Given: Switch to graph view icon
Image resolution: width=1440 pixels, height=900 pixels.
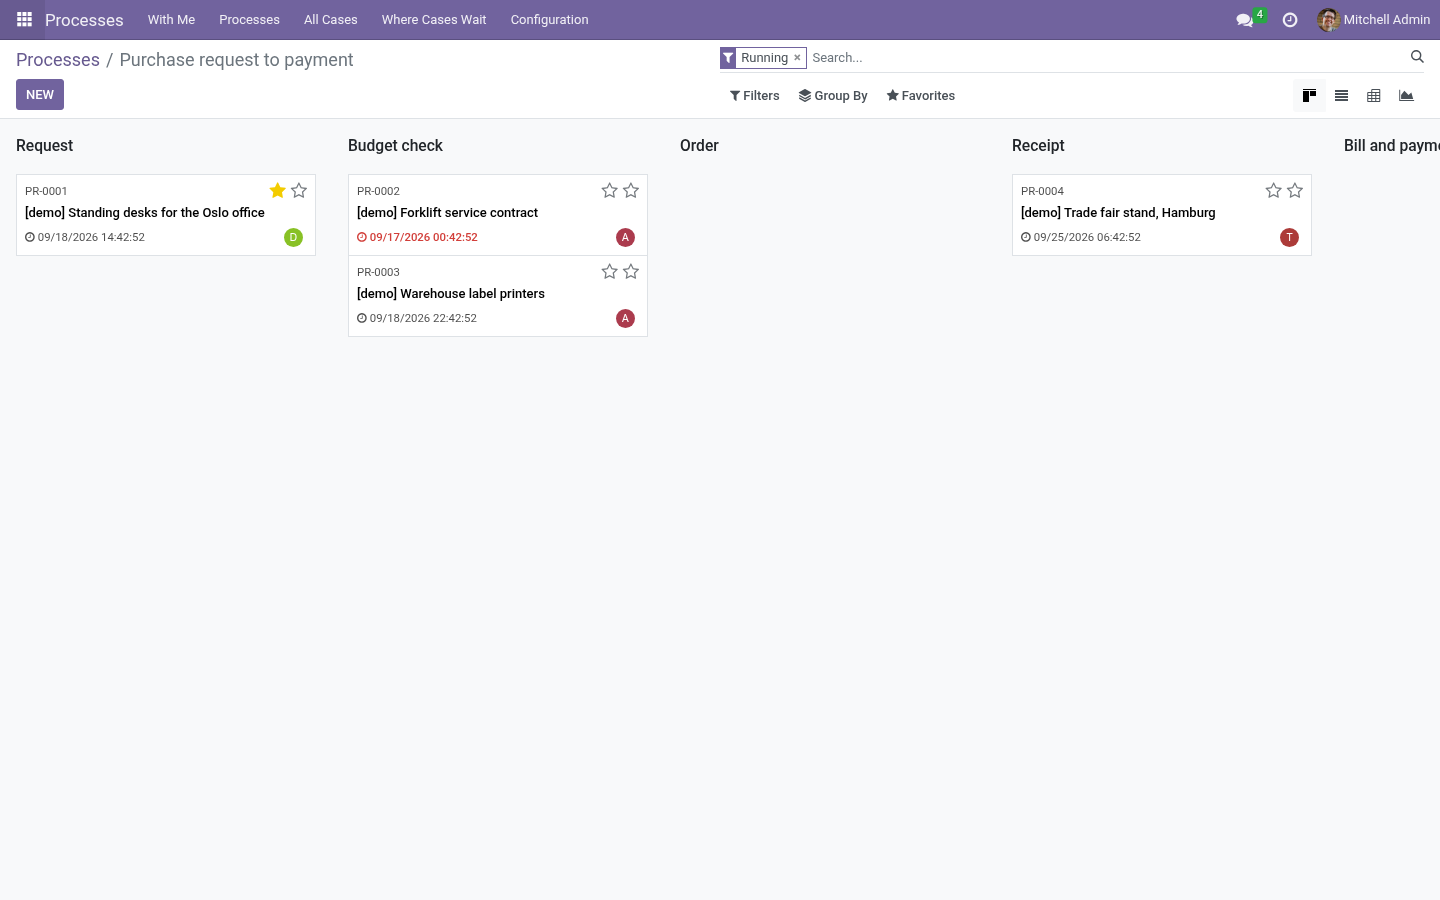Looking at the screenshot, I should coord(1406,96).
